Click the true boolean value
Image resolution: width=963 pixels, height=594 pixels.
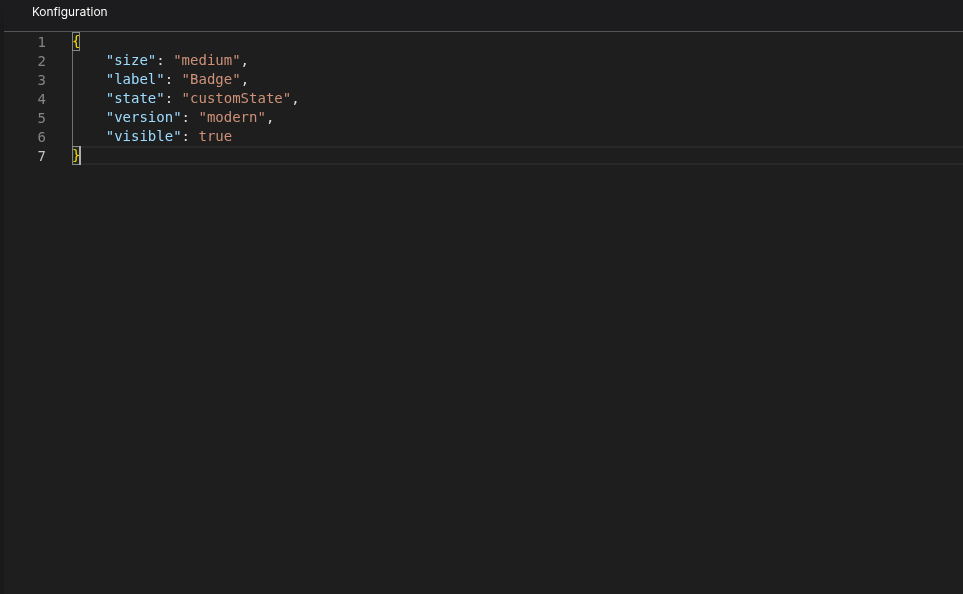[x=215, y=137]
